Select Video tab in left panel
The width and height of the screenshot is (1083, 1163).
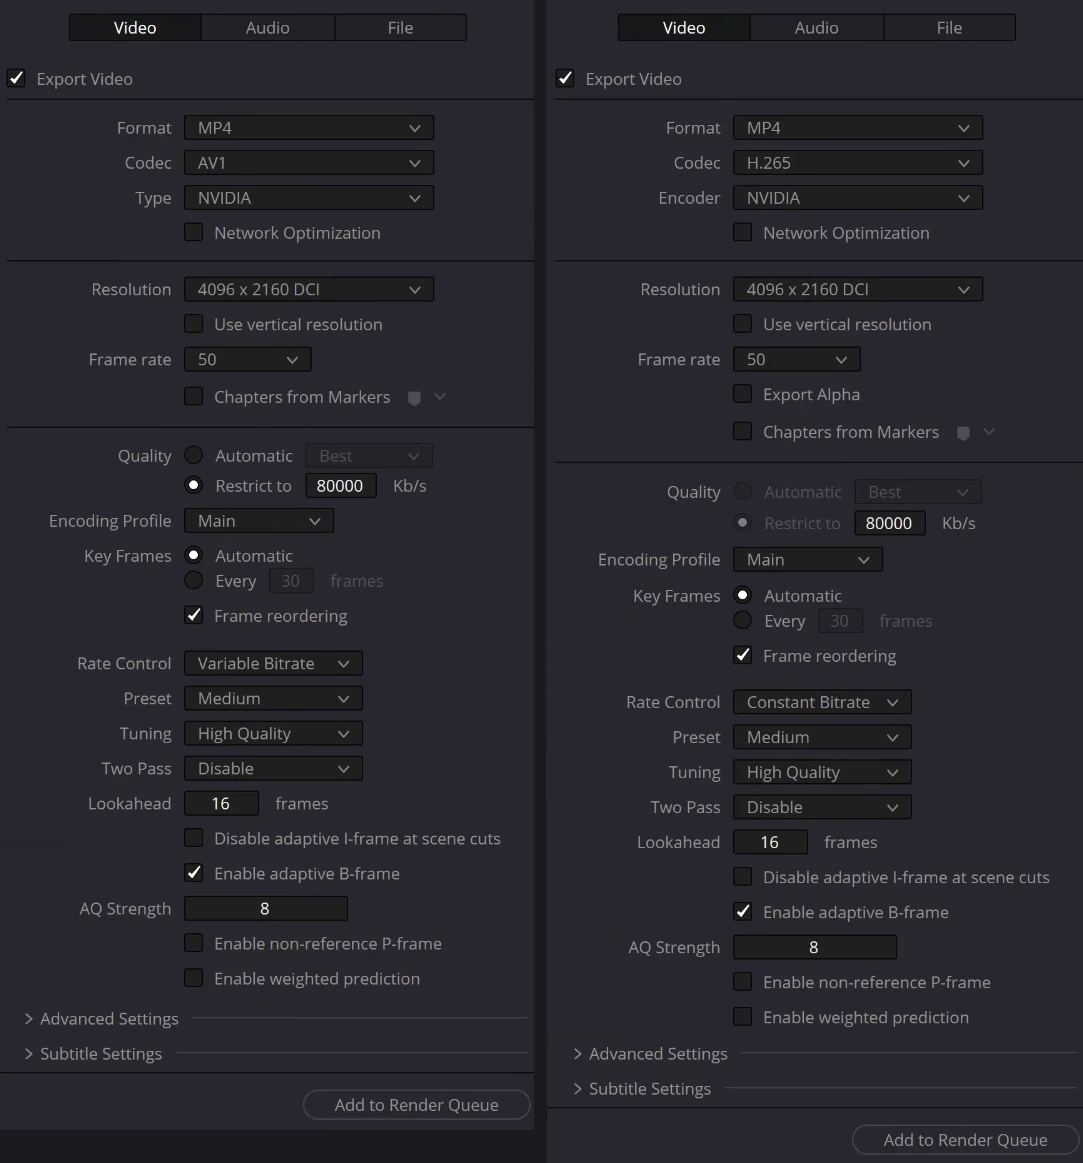[135, 27]
